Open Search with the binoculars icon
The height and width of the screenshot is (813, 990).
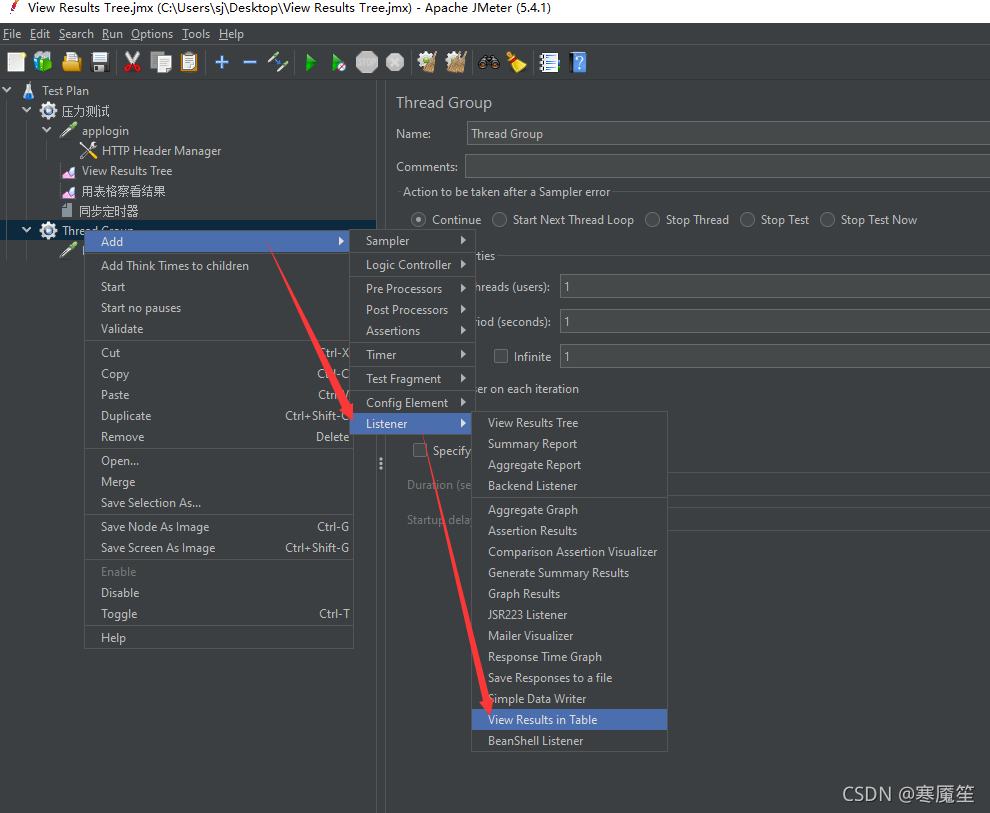click(x=489, y=62)
